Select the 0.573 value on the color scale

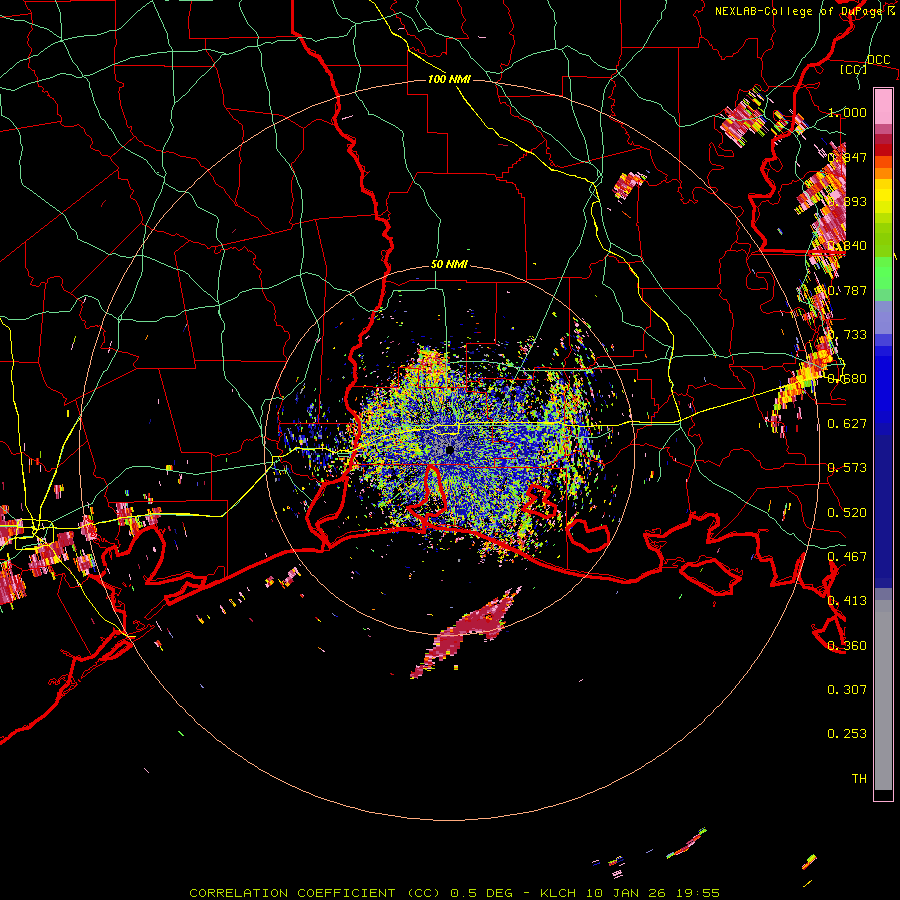(x=847, y=468)
